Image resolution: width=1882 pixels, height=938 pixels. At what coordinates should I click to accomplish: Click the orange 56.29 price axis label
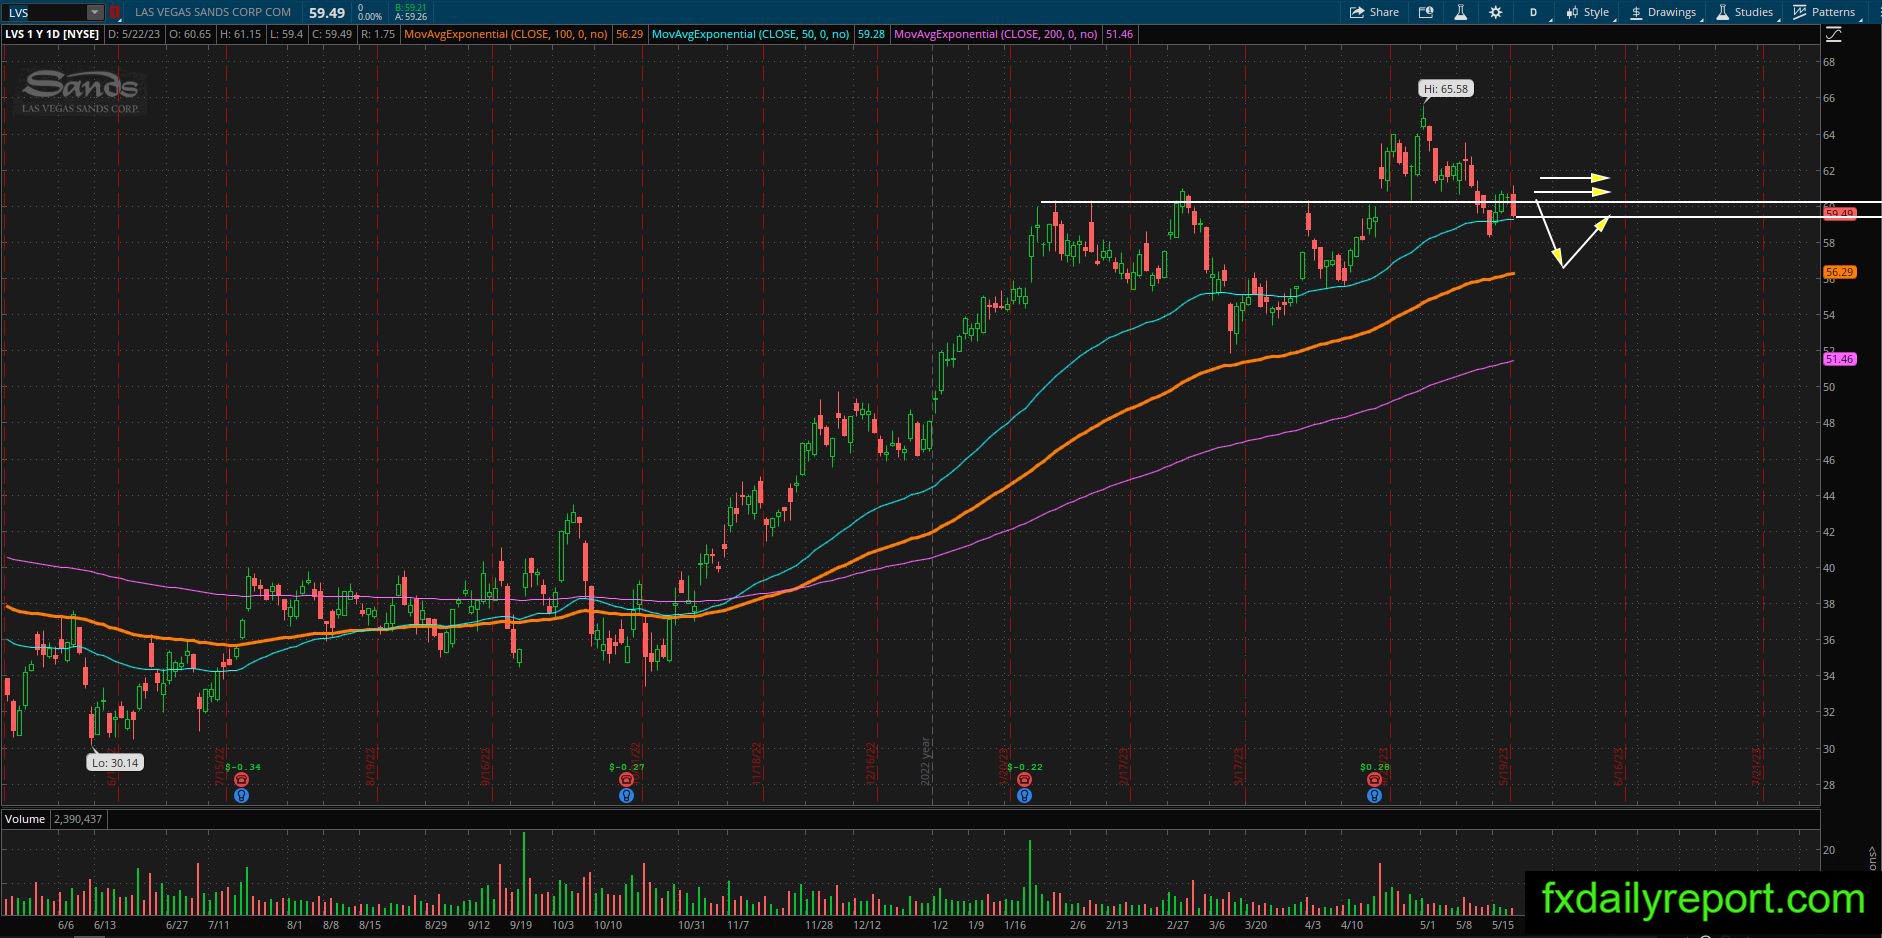click(1839, 272)
